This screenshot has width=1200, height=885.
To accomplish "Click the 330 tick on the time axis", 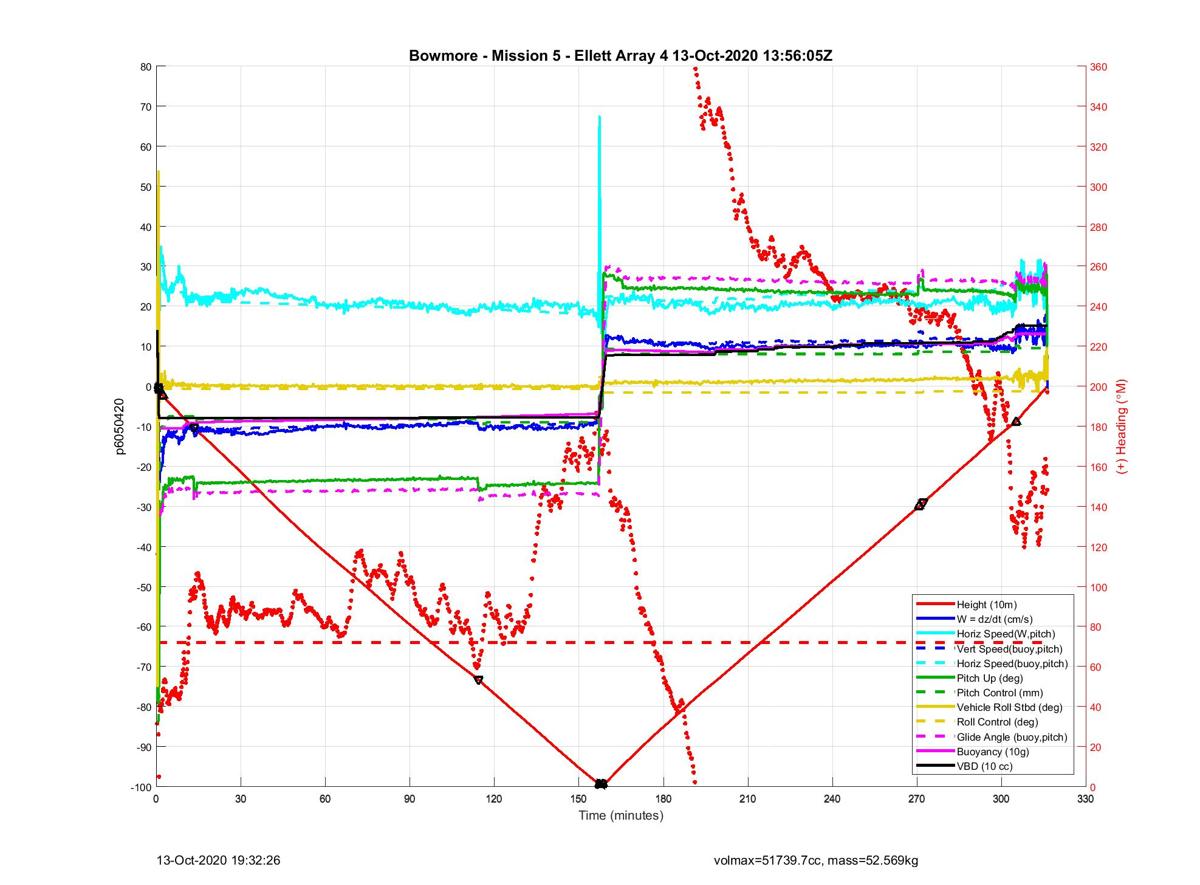I will tap(1086, 800).
